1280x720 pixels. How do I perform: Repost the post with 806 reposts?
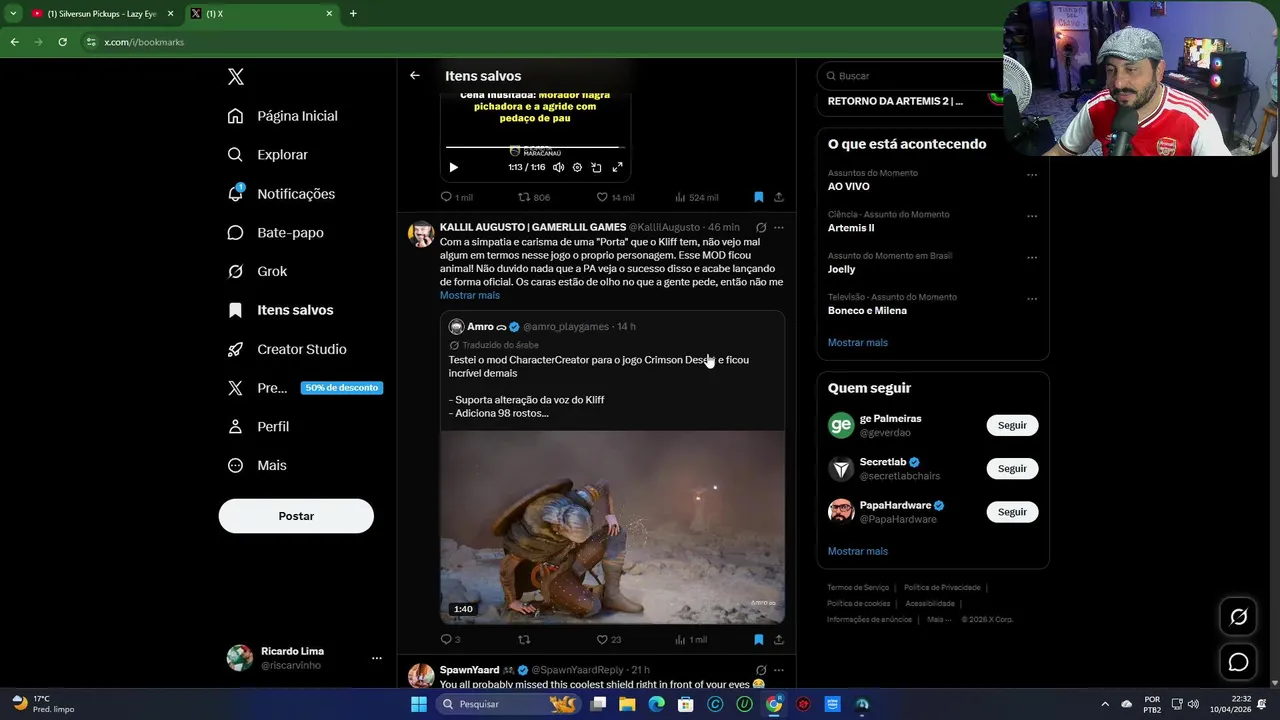(x=534, y=198)
